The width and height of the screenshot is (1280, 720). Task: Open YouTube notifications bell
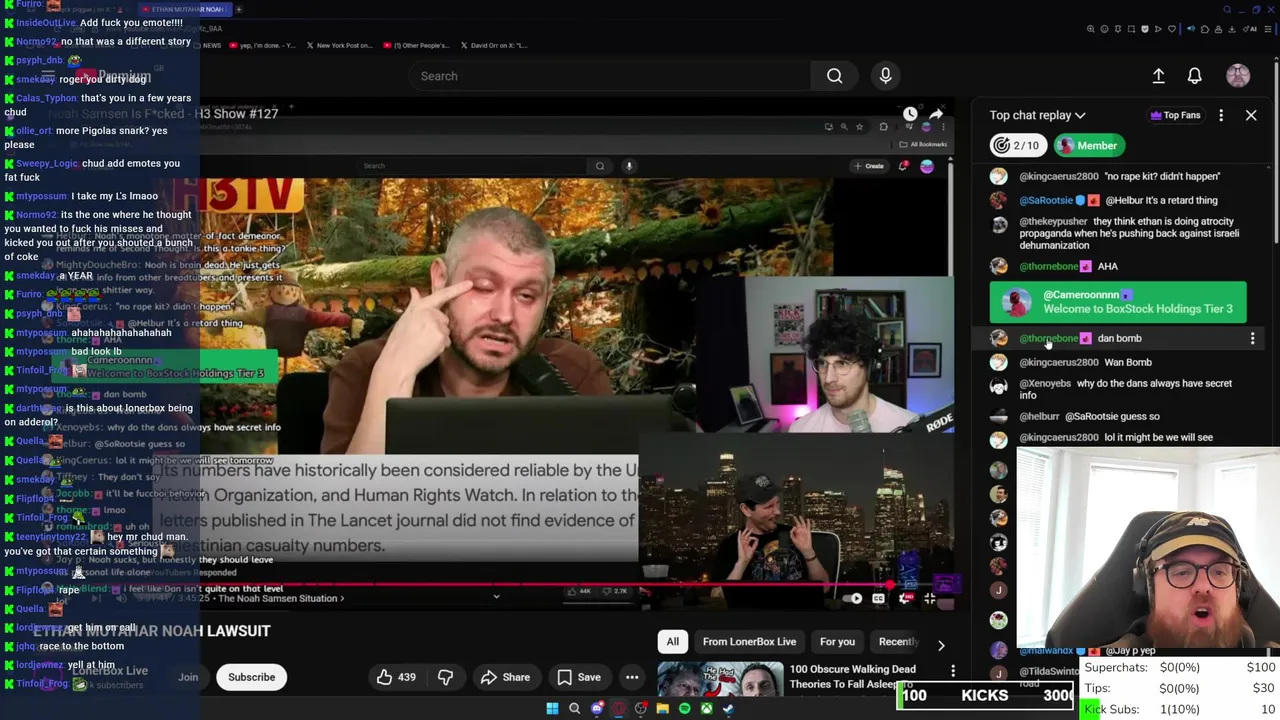pyautogui.click(x=1194, y=76)
